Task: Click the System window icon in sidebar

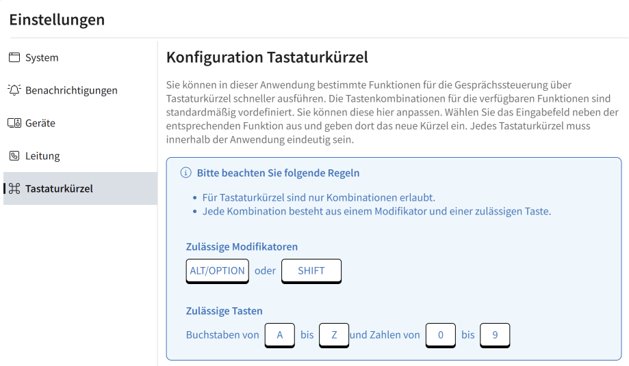Action: pos(14,57)
